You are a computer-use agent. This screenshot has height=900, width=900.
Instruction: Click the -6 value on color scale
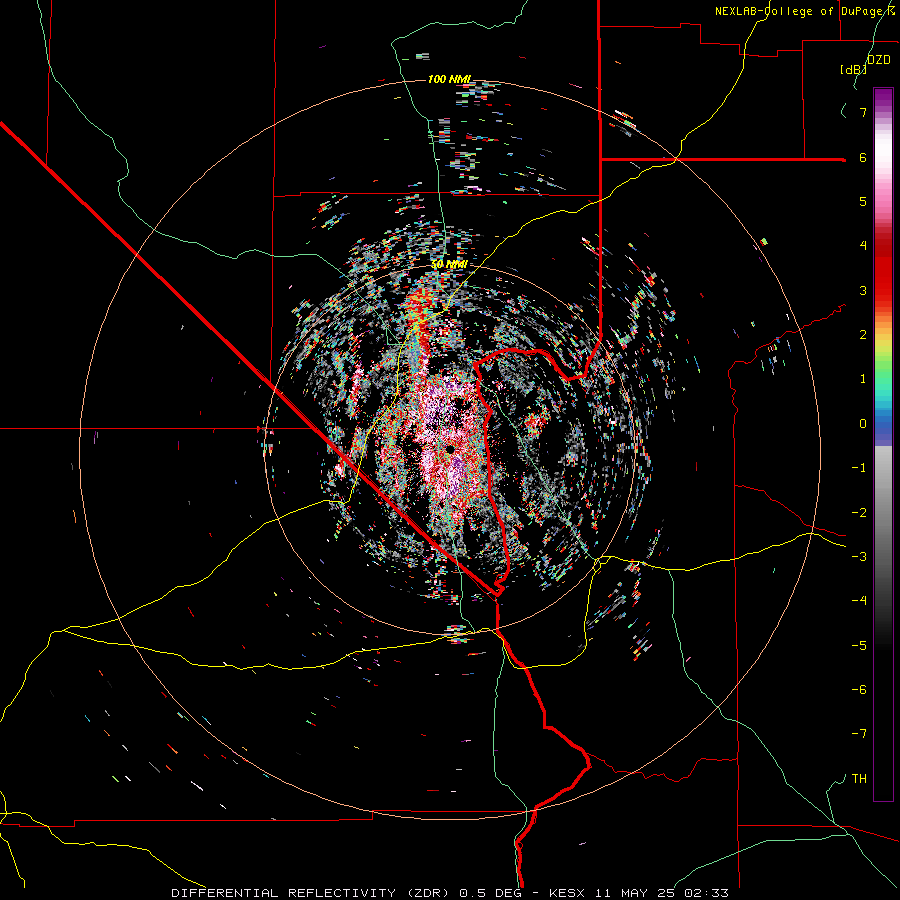859,690
